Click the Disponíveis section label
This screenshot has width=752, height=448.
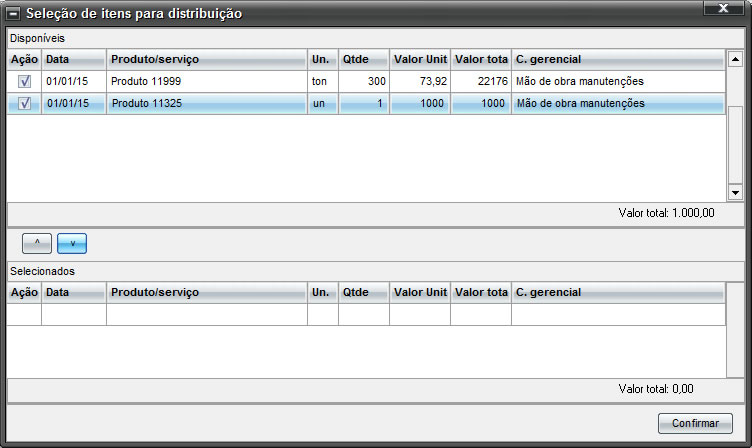tap(37, 38)
